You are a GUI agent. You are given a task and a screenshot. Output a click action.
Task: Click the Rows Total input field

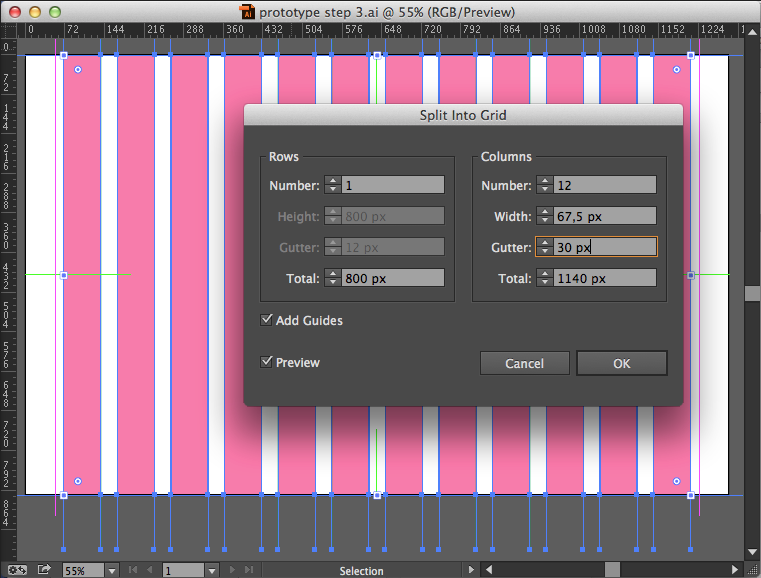tap(394, 278)
